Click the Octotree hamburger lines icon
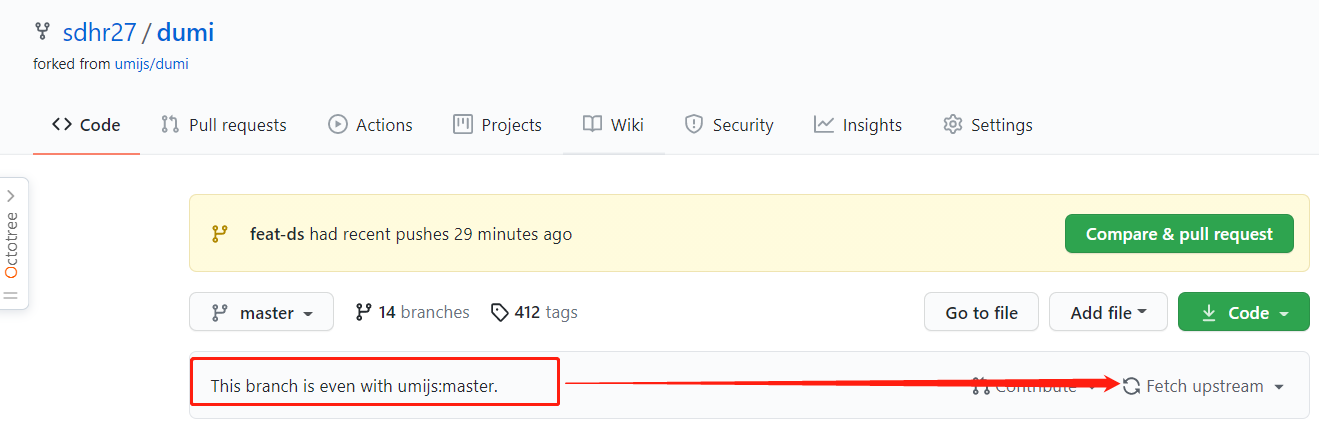1319x438 pixels. click(11, 296)
